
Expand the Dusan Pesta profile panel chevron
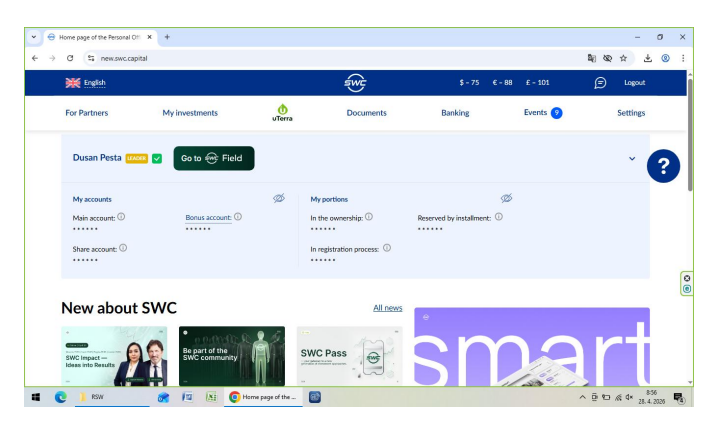click(632, 158)
